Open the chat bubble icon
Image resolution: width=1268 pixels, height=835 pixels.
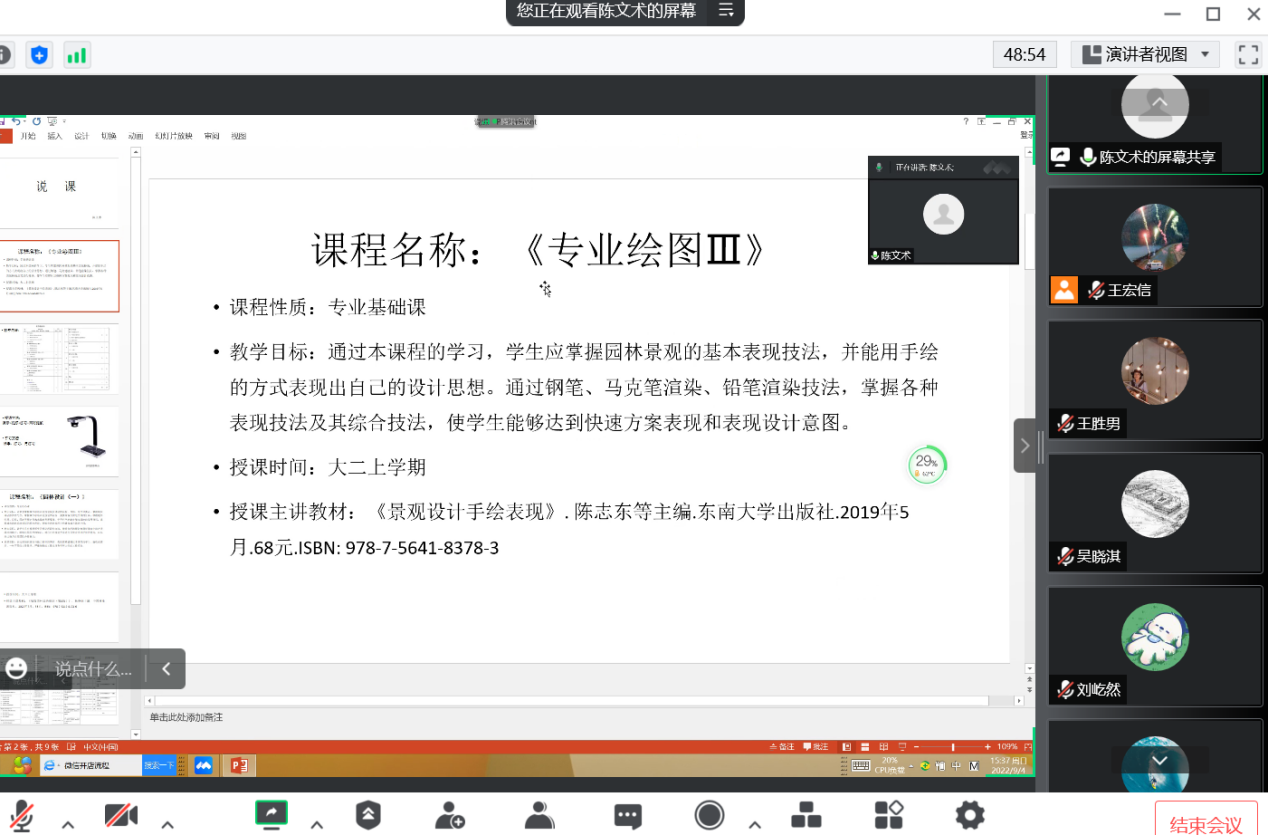(627, 816)
